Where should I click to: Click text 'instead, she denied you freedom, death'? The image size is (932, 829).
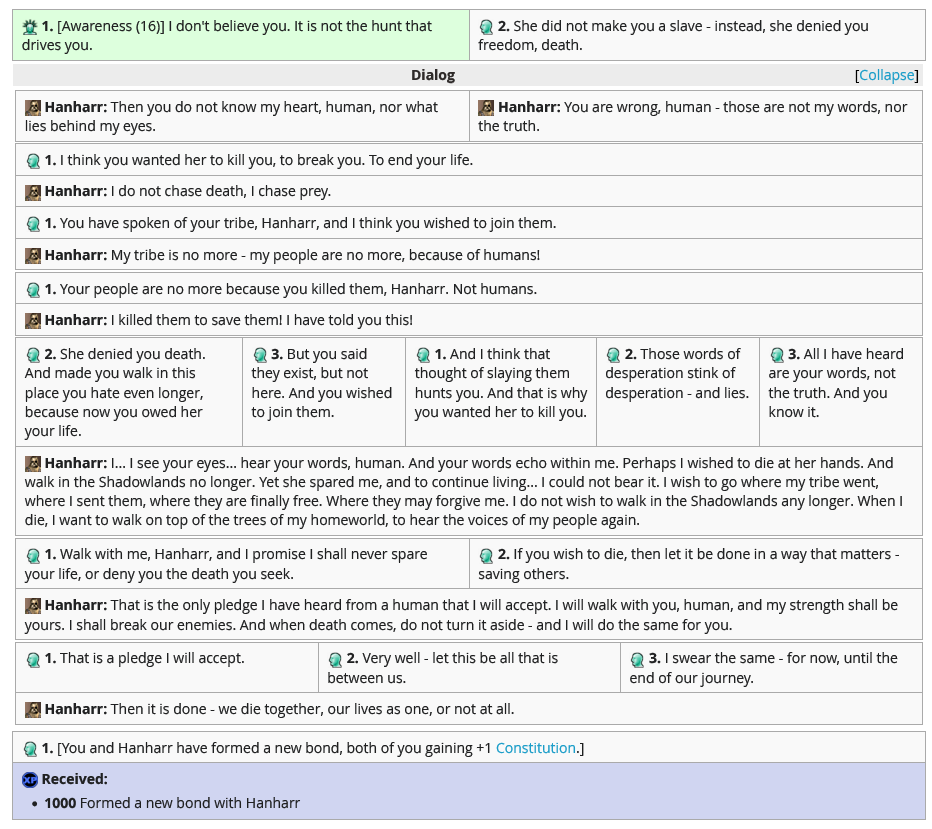673,35
